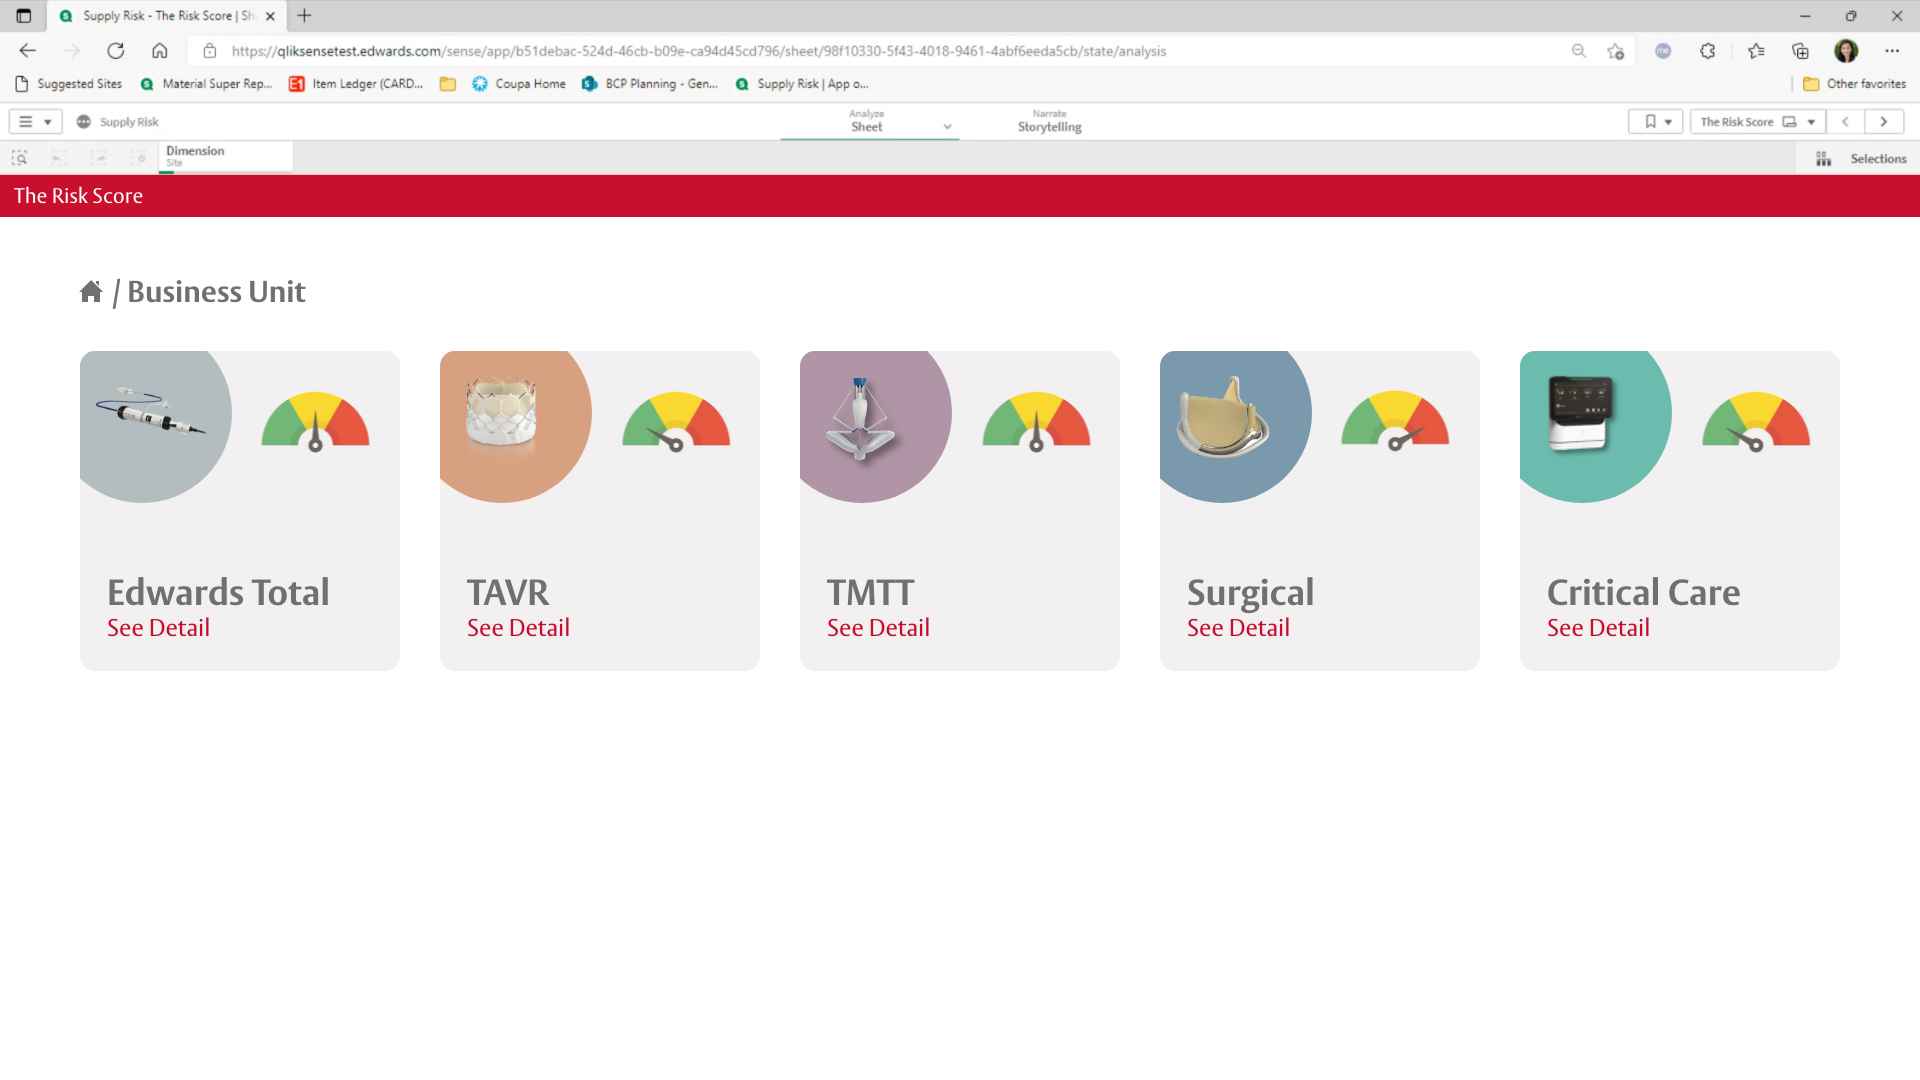The height and width of the screenshot is (1080, 1920).
Task: Refresh the browser page
Action: (116, 51)
